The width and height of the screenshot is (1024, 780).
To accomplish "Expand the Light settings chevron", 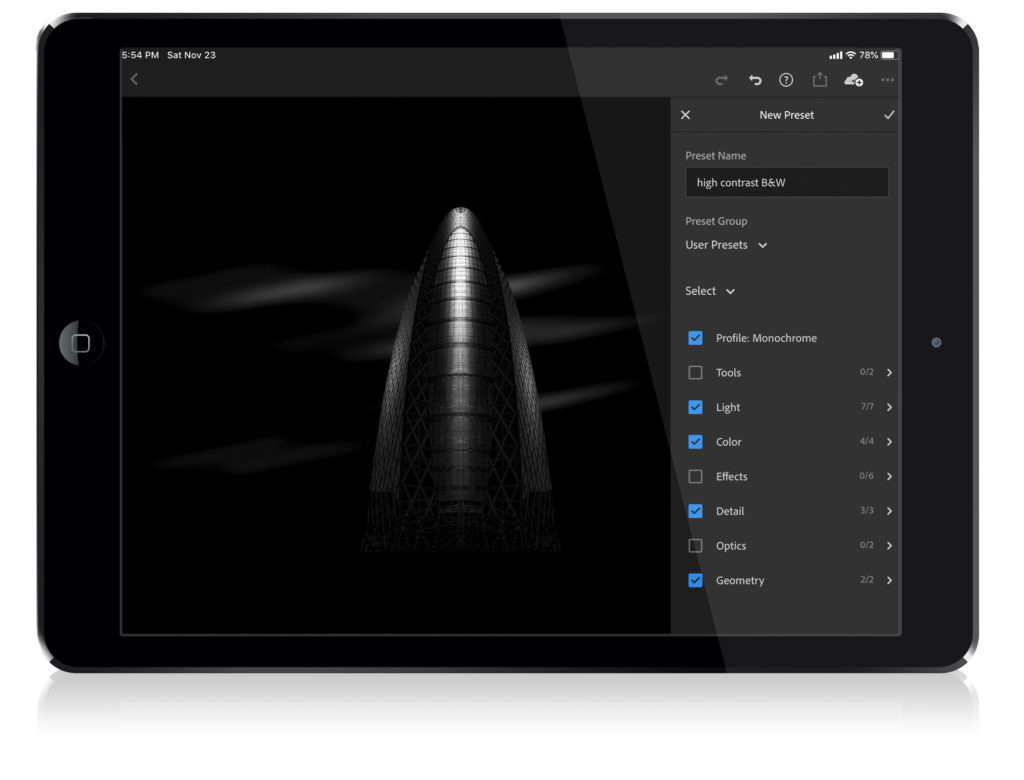I will (x=889, y=407).
